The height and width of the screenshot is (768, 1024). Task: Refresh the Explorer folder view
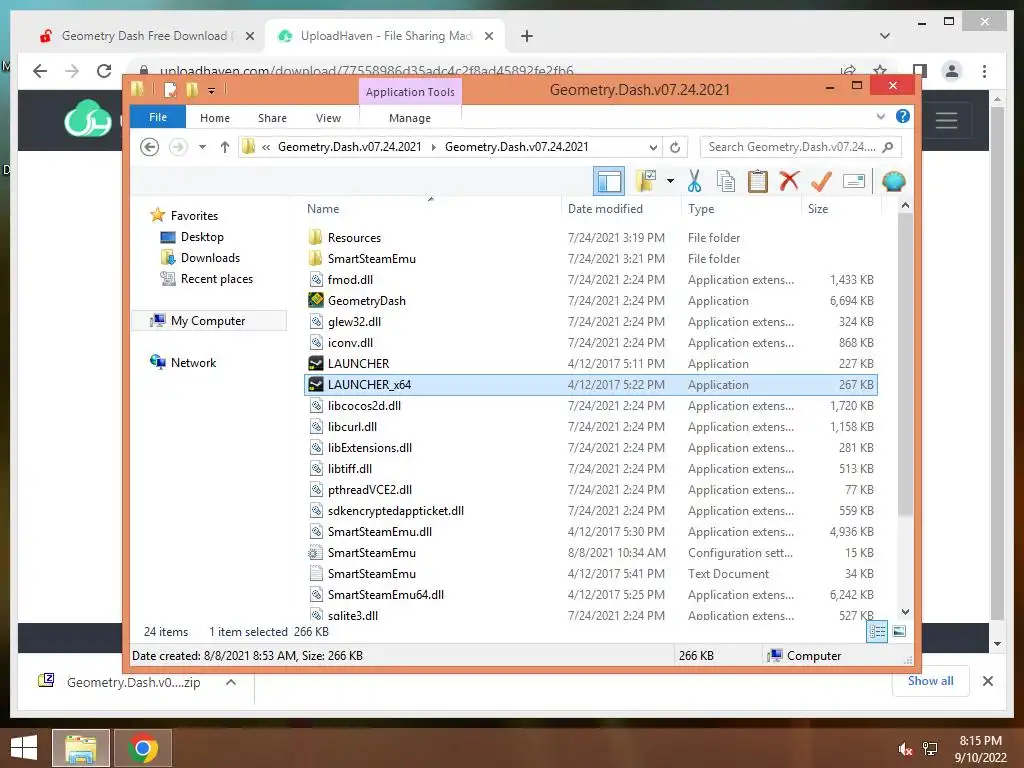tap(675, 147)
